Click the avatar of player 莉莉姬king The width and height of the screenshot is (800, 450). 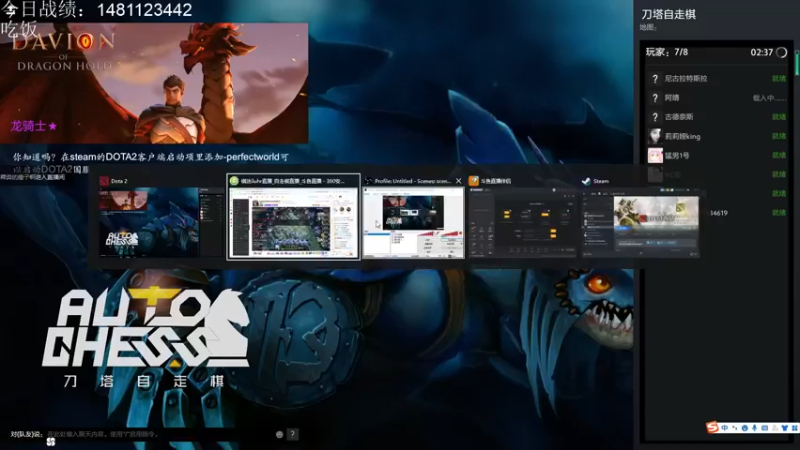click(655, 136)
